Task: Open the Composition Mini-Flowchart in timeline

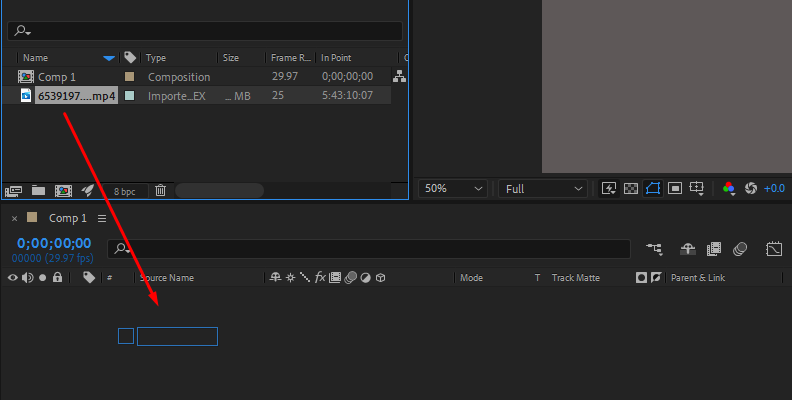Action: (x=654, y=249)
